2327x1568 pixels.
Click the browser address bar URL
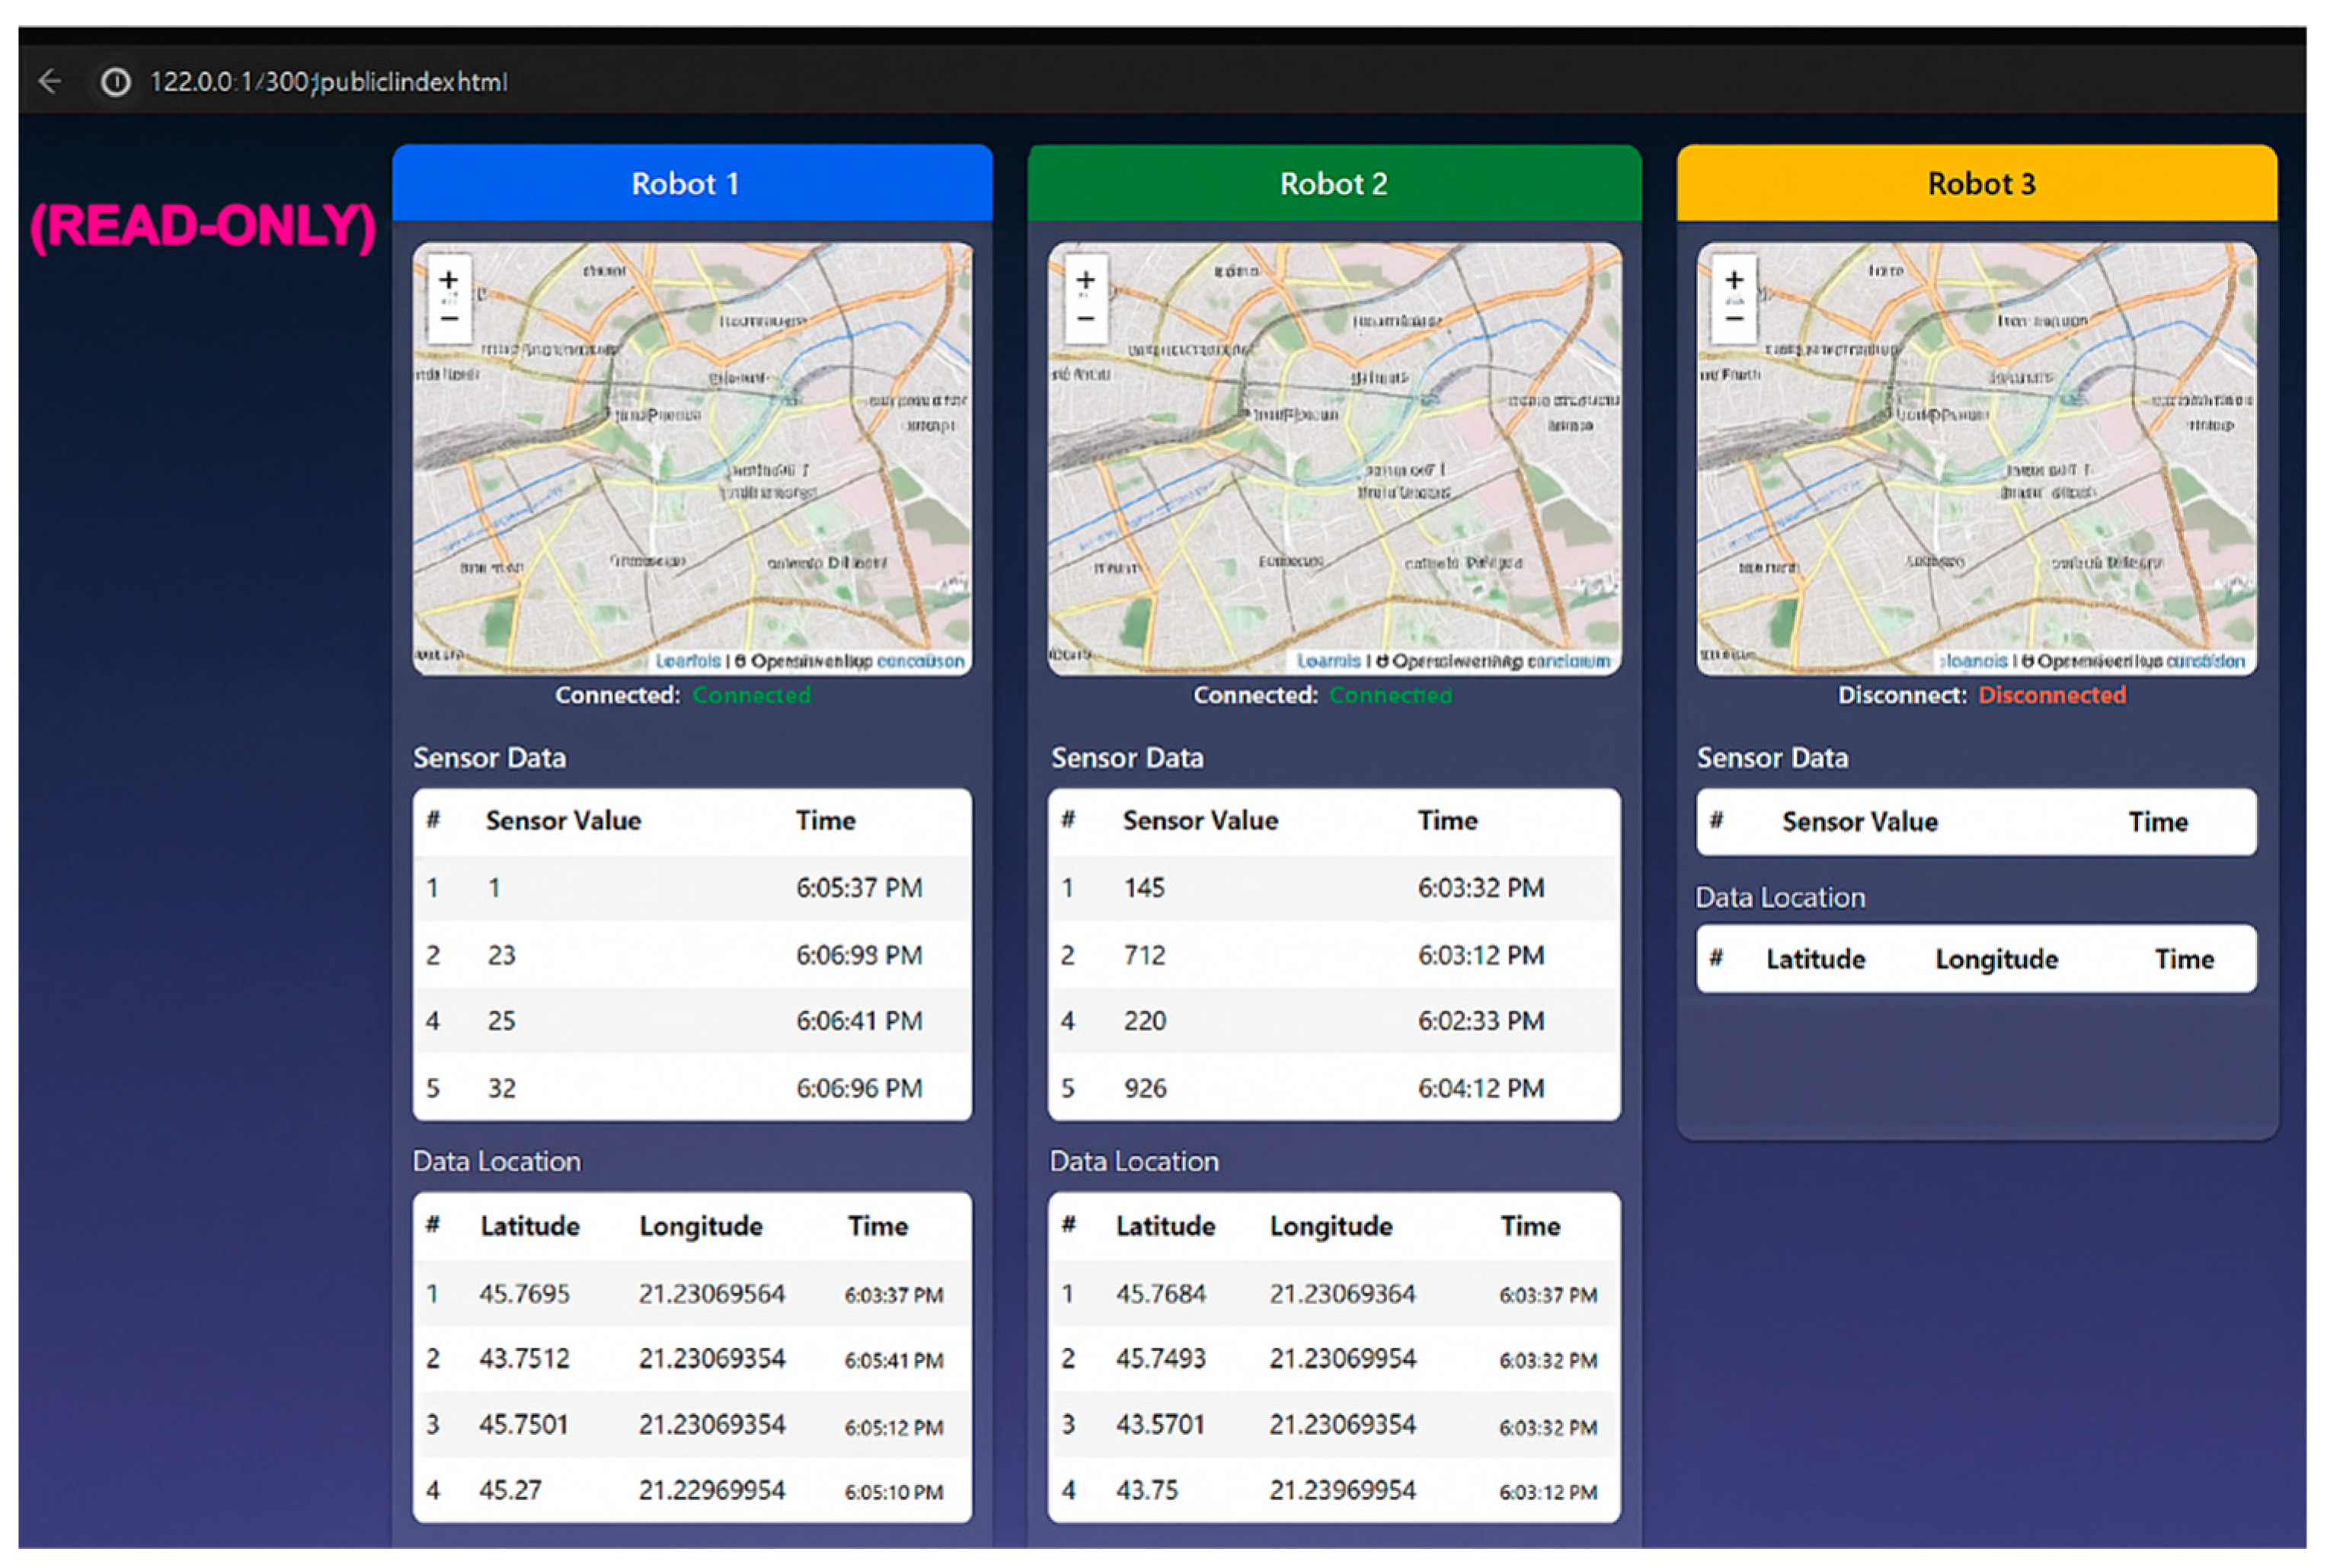coord(328,82)
